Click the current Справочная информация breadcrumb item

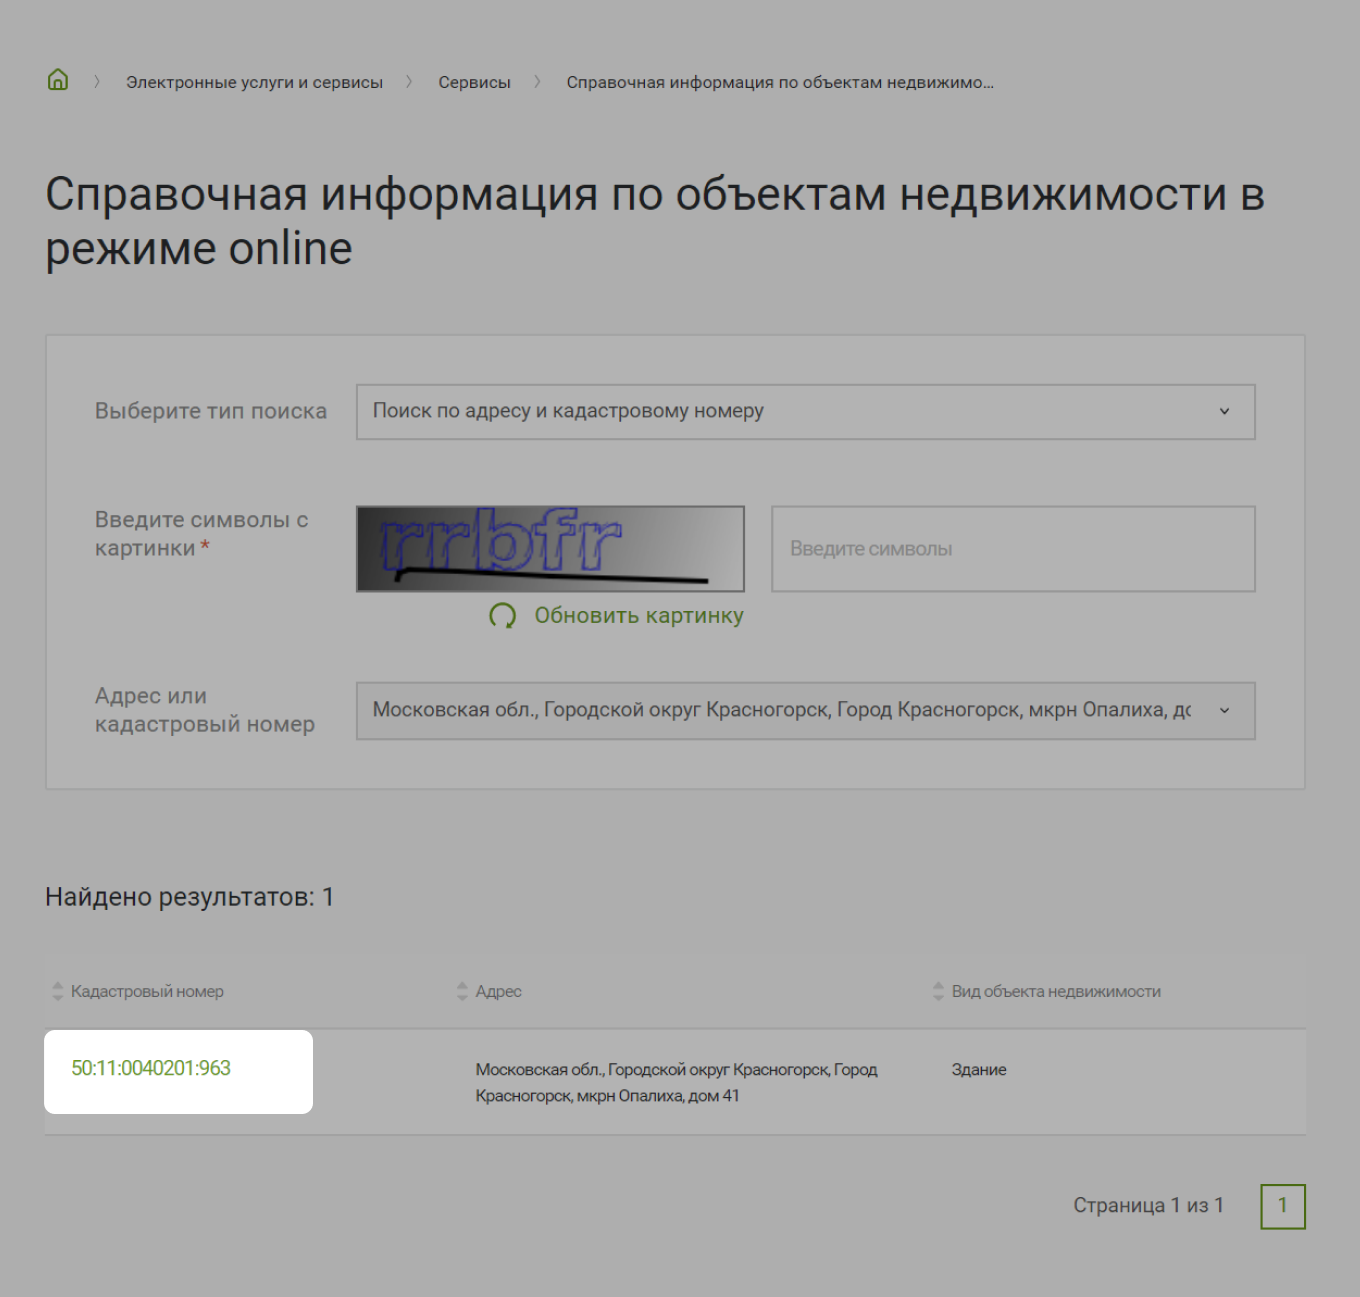pyautogui.click(x=779, y=81)
